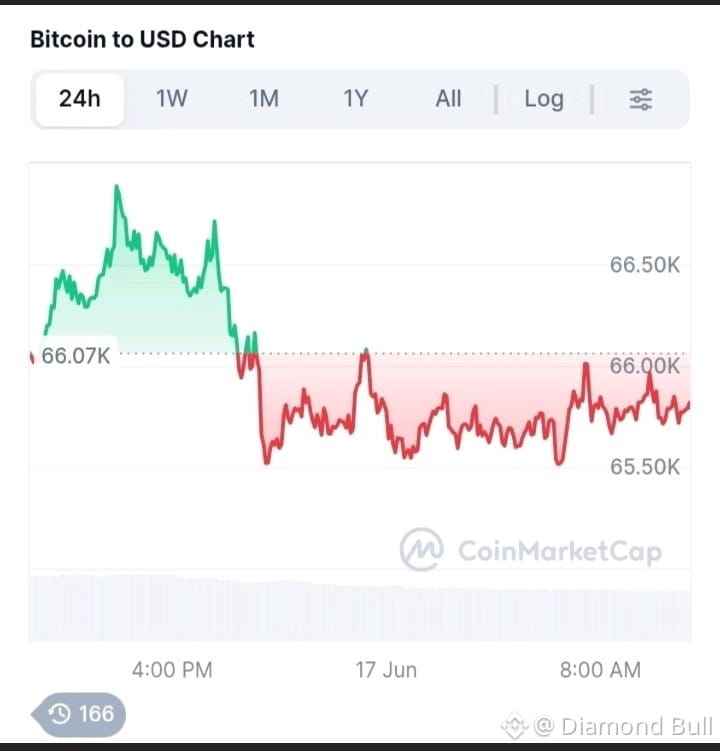Click the volume bars below the chart
The height and width of the screenshot is (751, 720).
[x=360, y=608]
